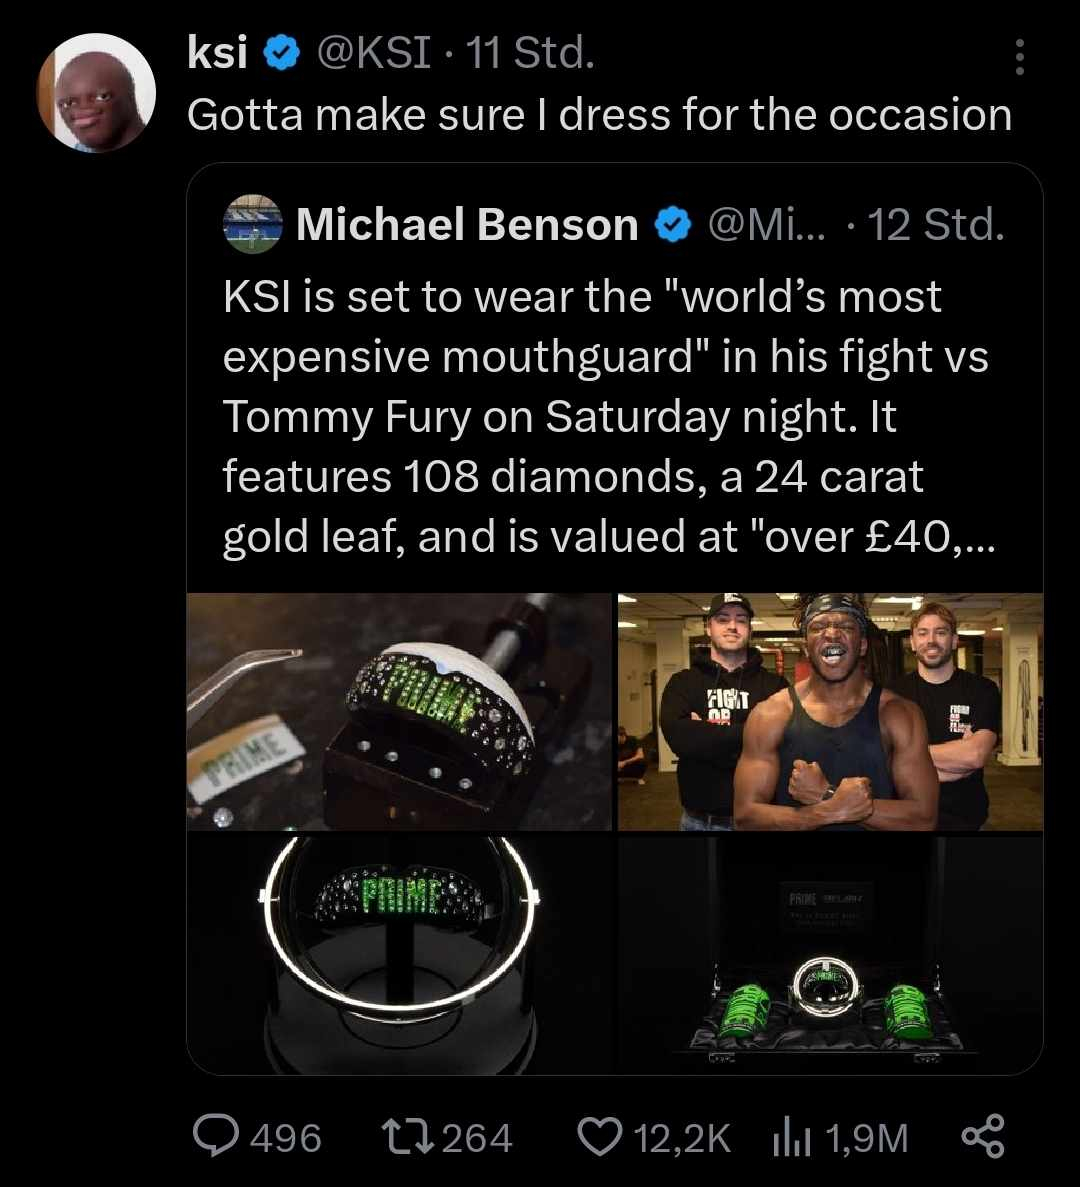View tweet analytics bar chart icon
Image resolution: width=1080 pixels, height=1187 pixels.
[x=791, y=1137]
